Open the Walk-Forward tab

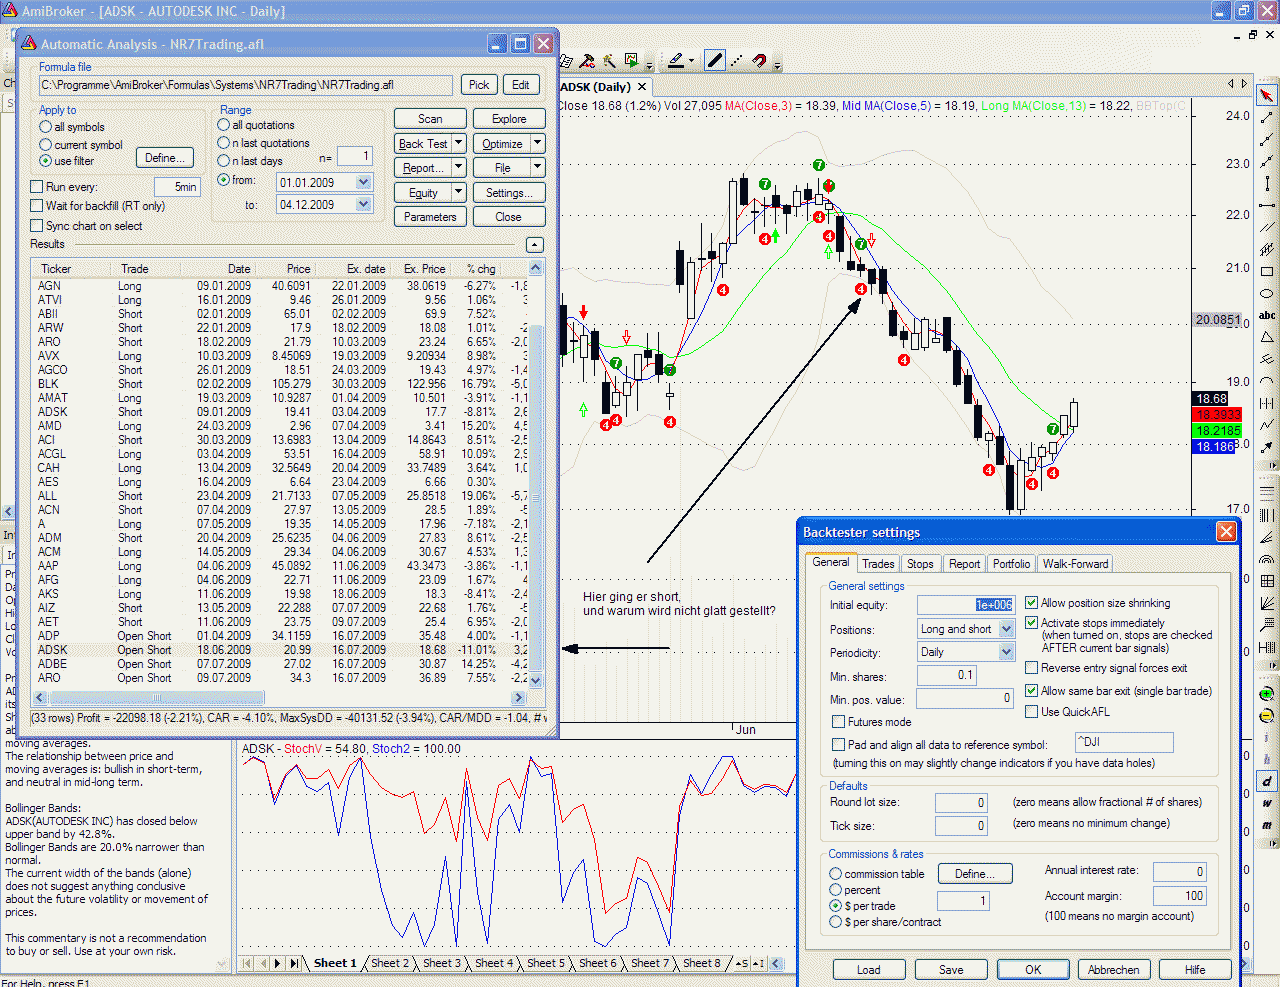click(x=1075, y=564)
